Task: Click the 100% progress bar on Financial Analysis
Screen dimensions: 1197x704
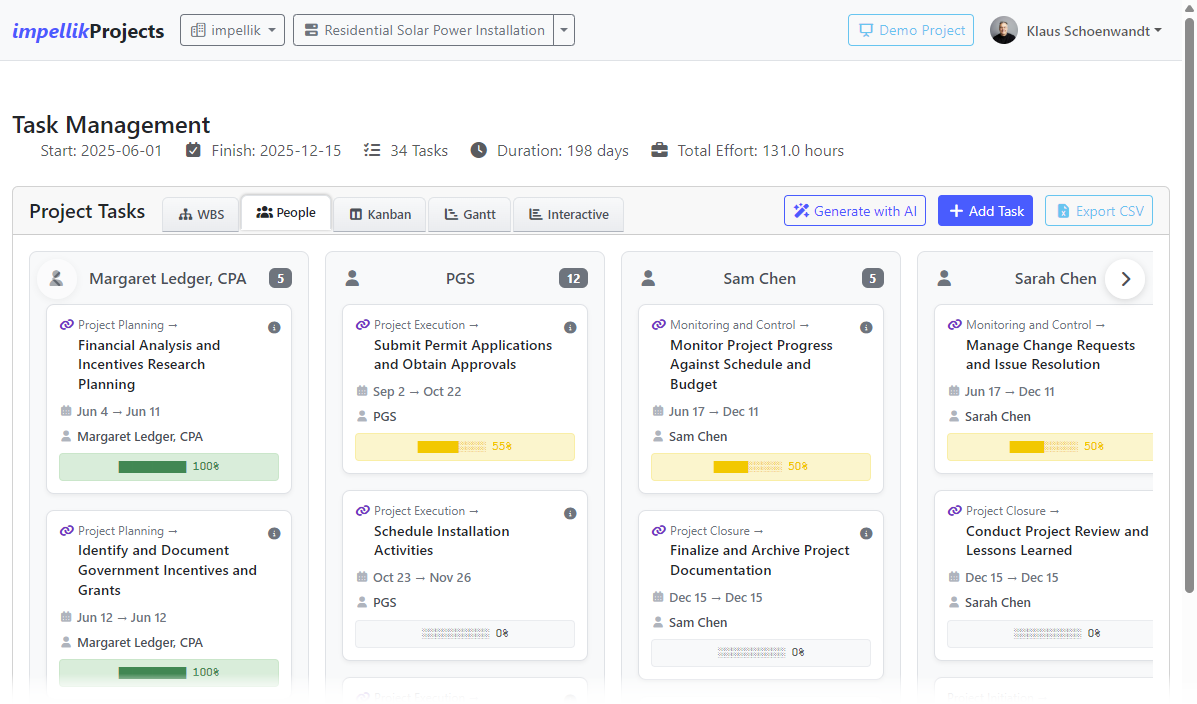Action: (169, 467)
